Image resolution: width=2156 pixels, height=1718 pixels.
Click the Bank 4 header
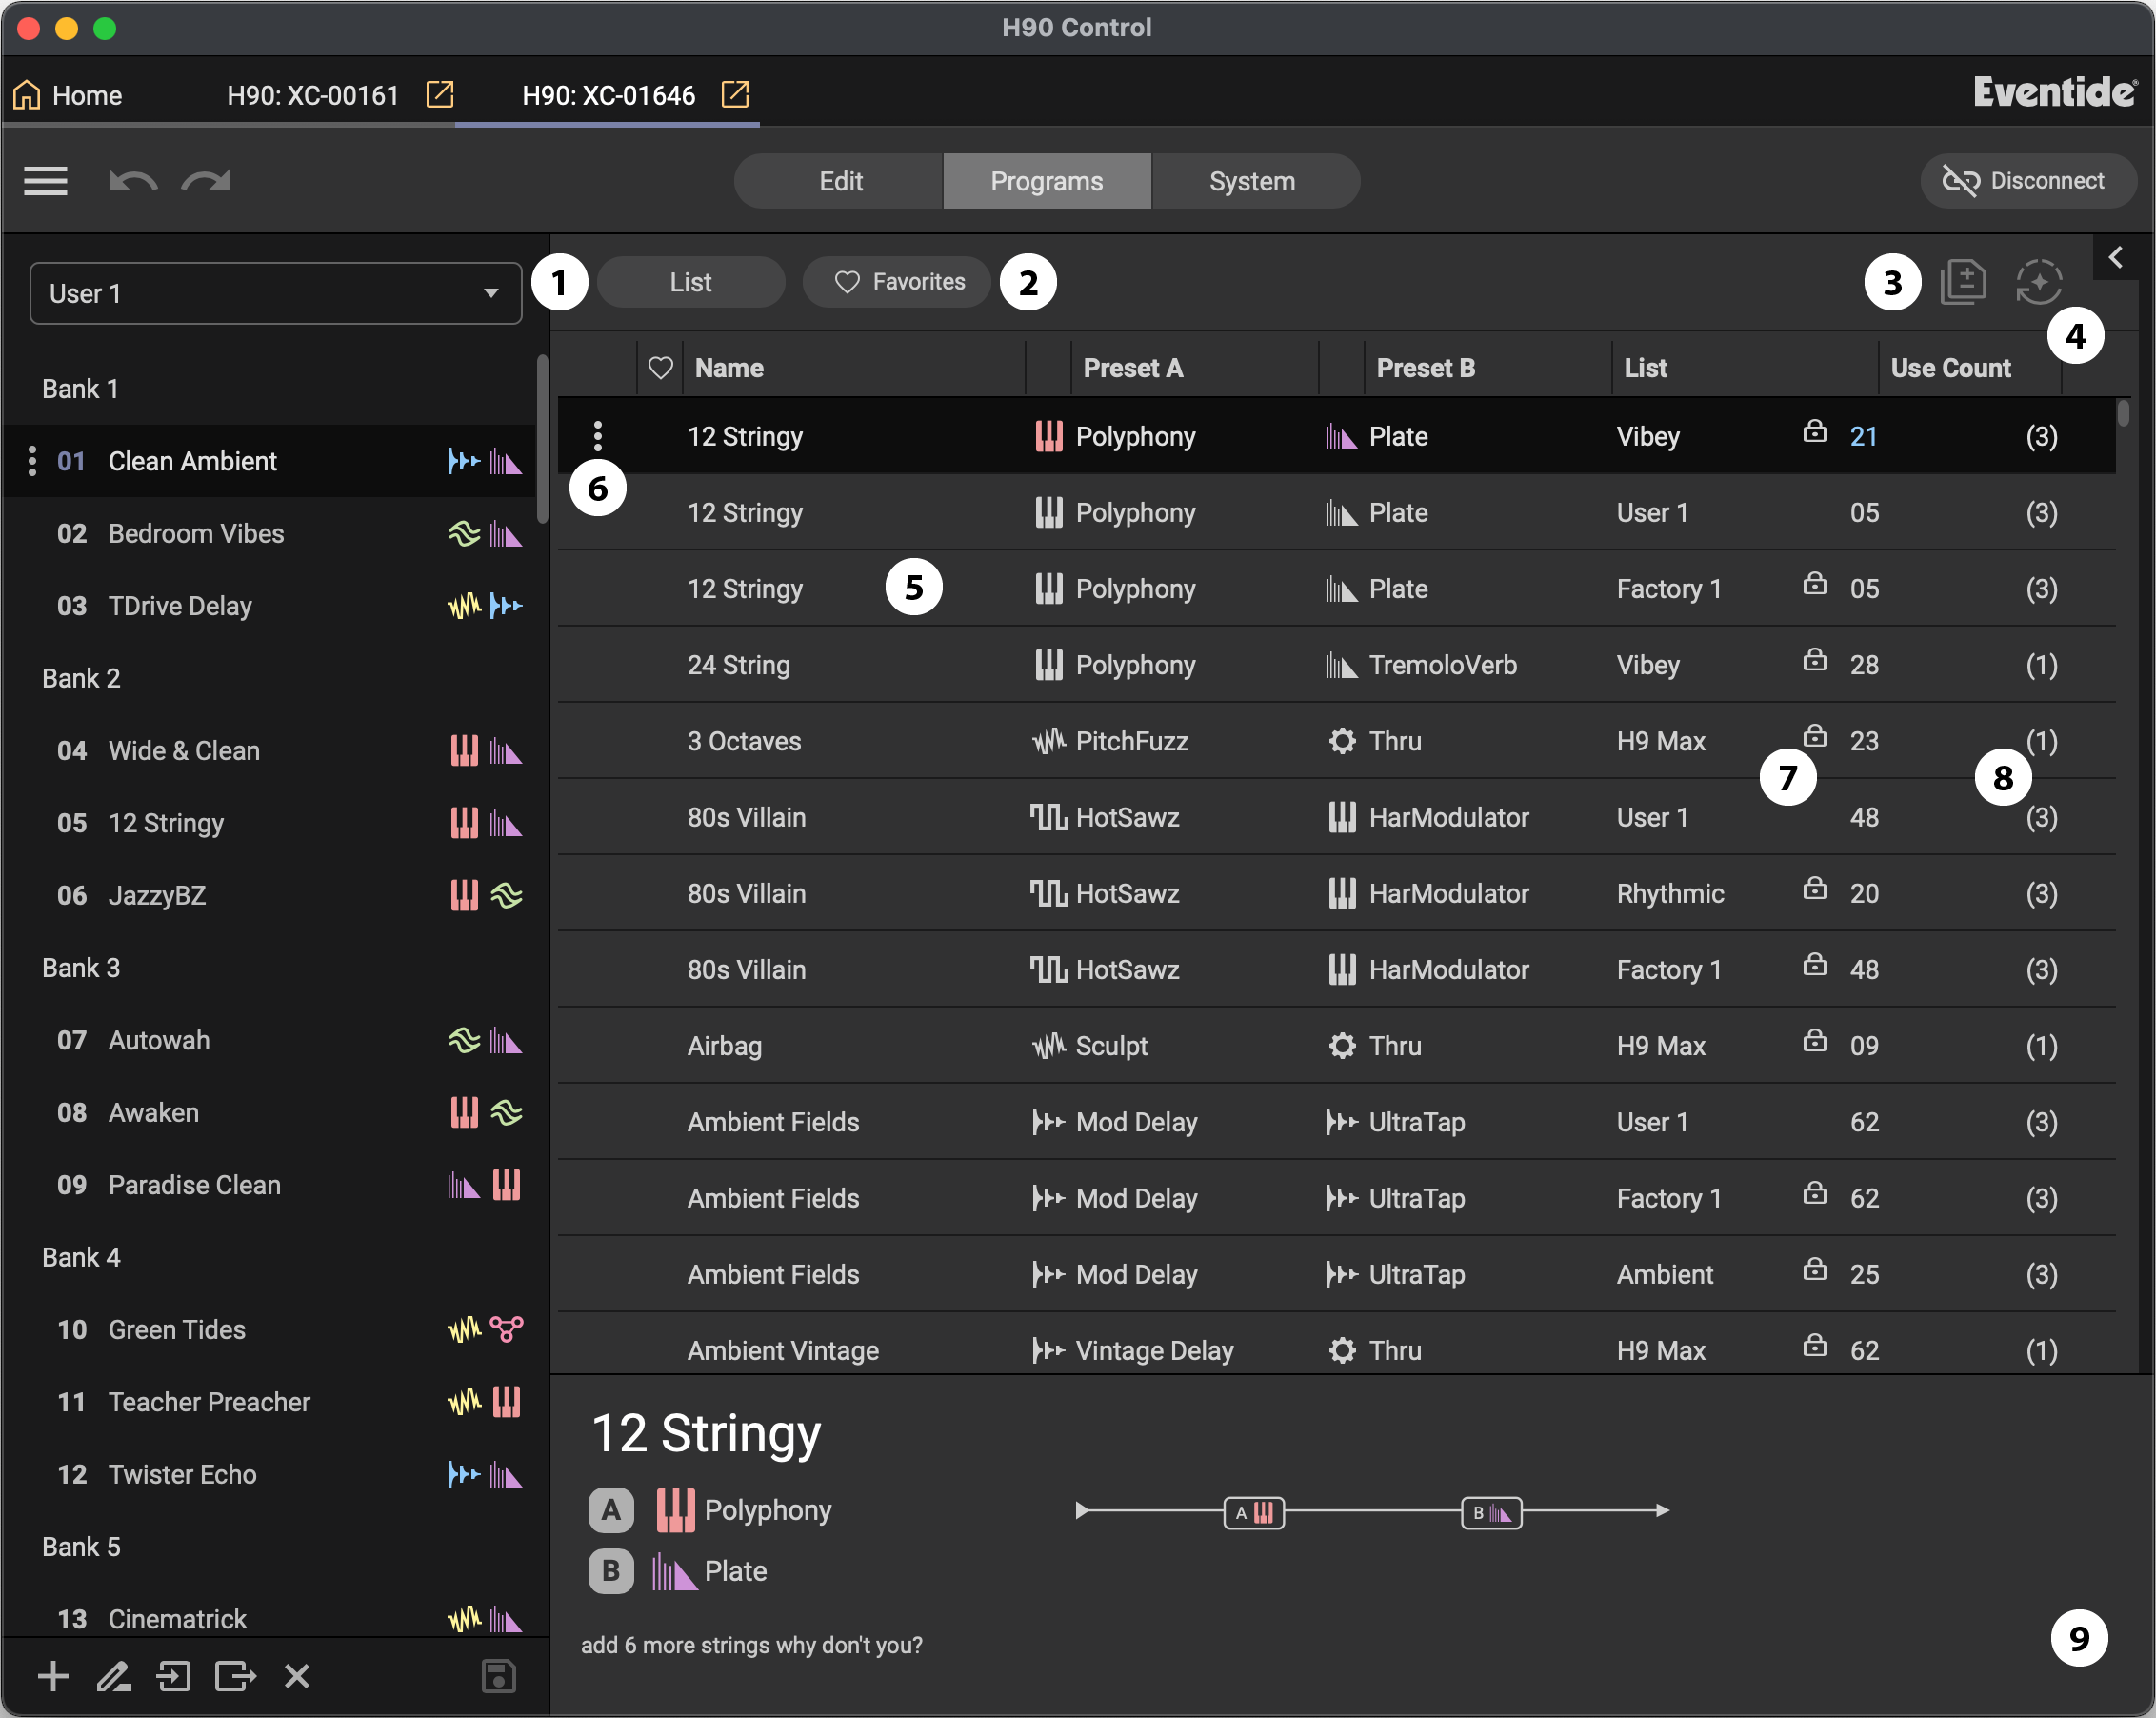[81, 1257]
